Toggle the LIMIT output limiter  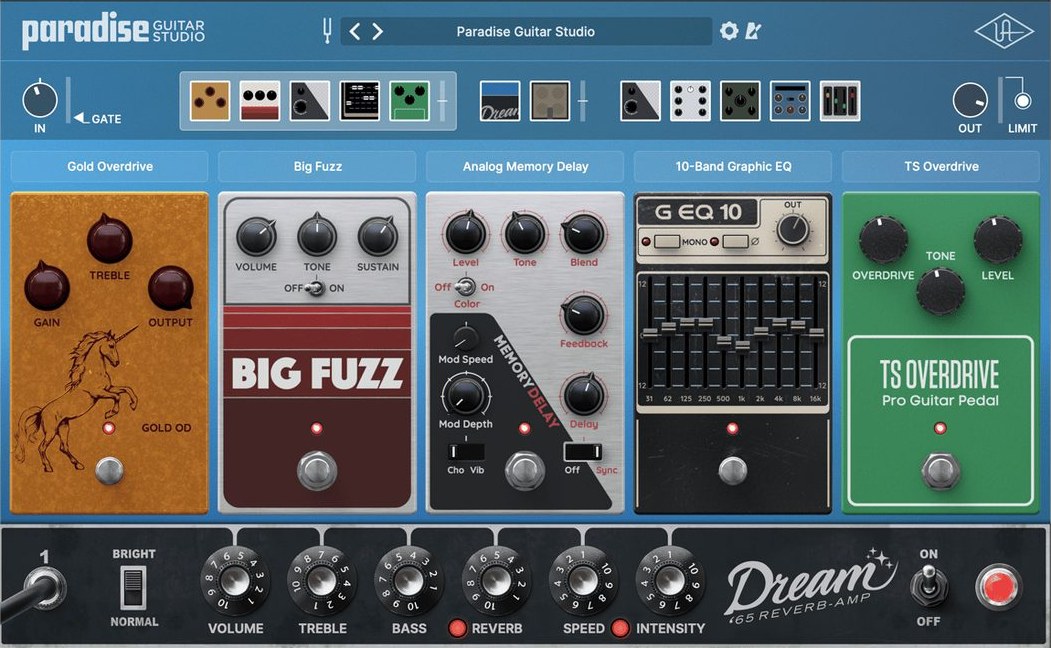point(1022,101)
